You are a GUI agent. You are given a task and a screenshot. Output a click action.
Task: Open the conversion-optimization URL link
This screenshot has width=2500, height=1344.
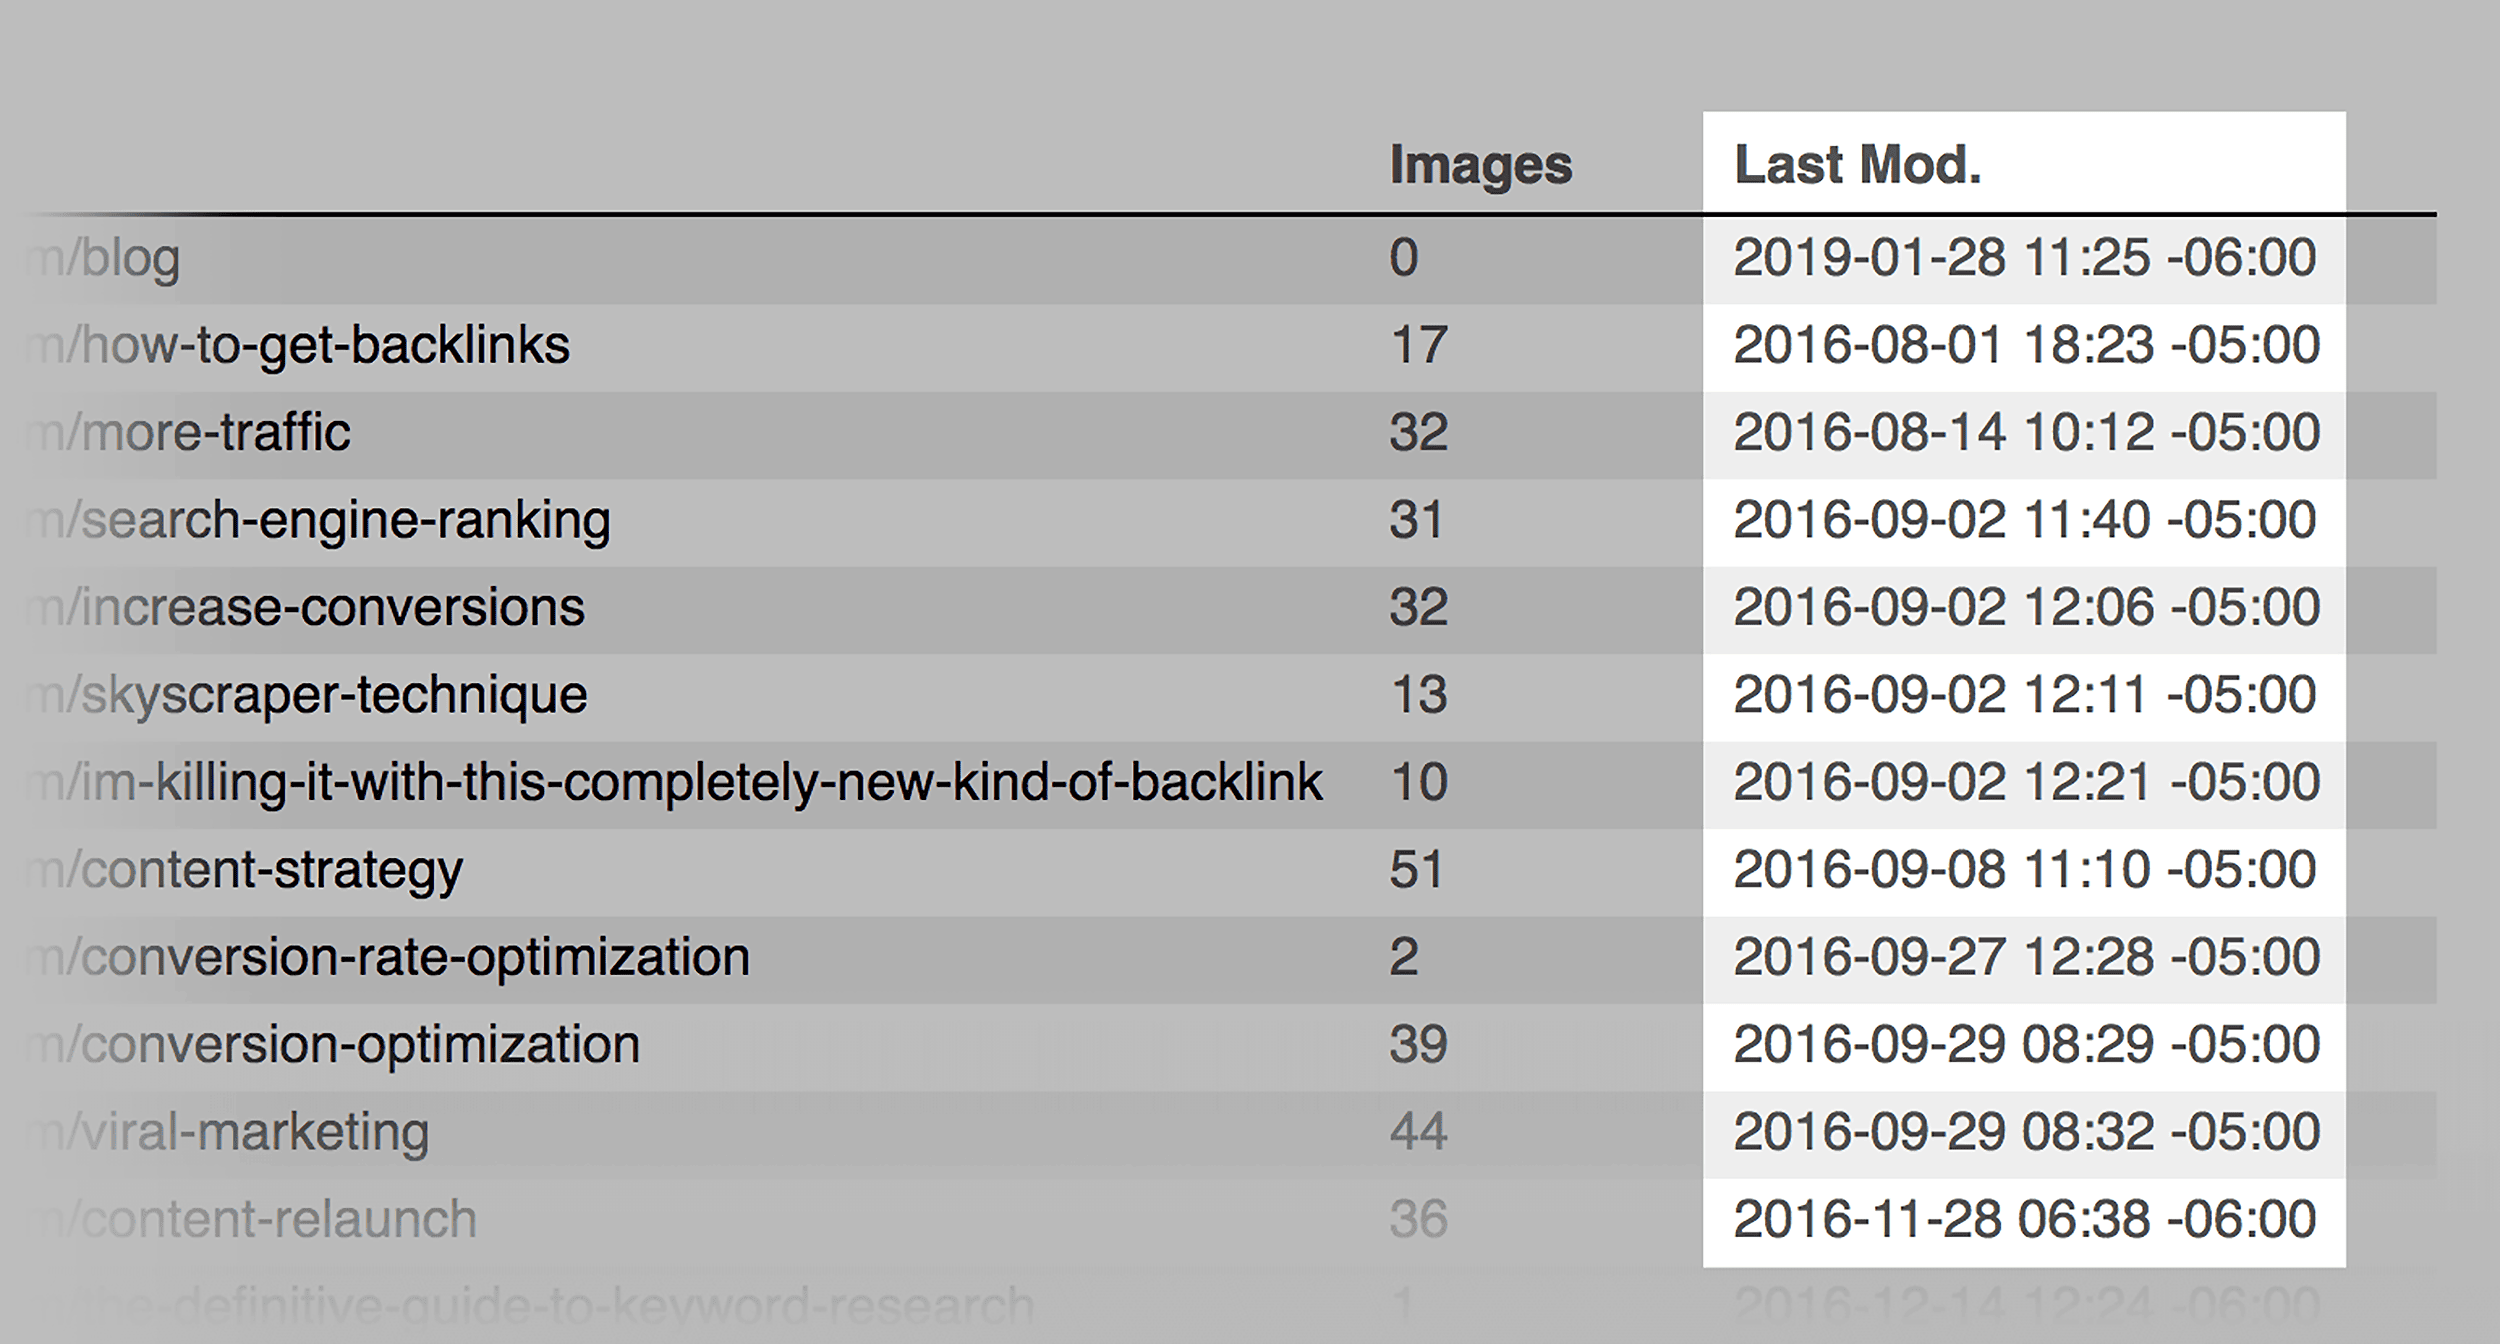click(x=334, y=1046)
